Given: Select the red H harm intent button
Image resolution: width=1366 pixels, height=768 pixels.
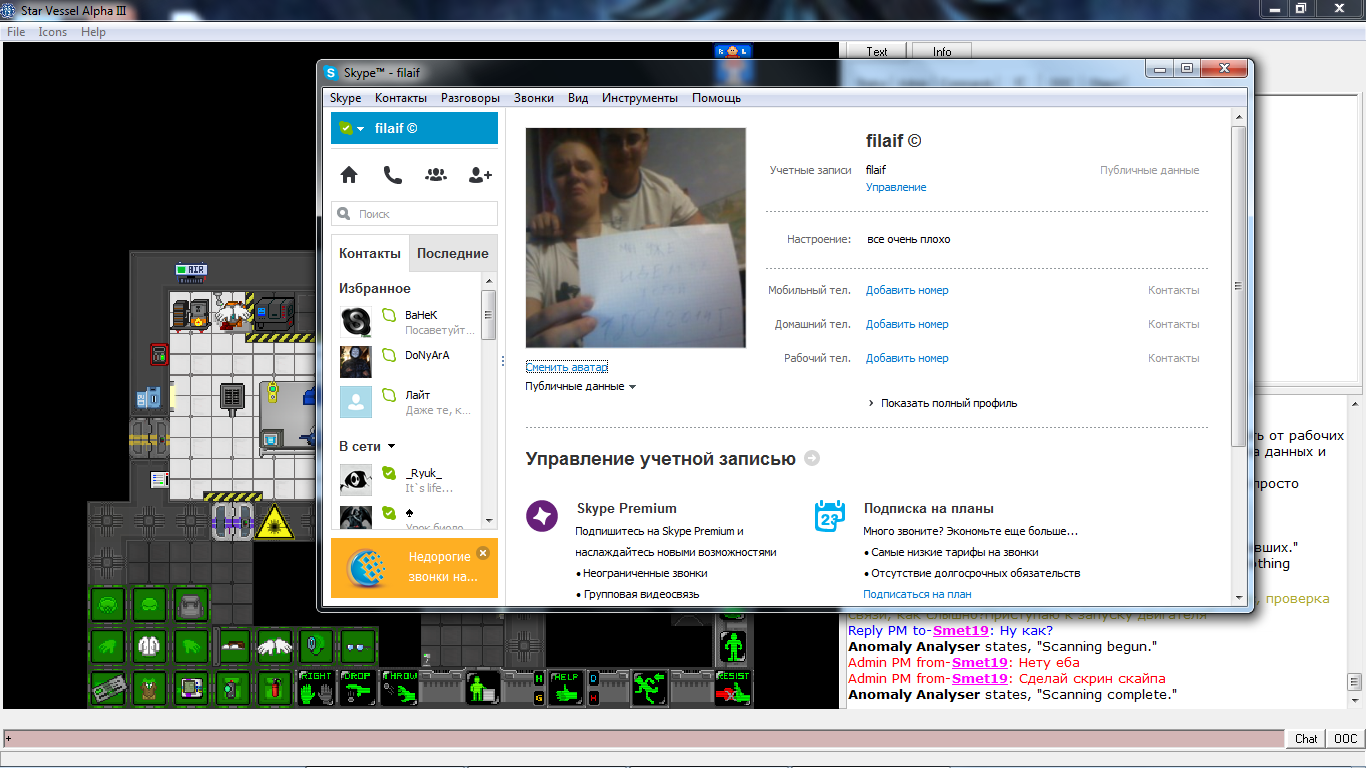Looking at the screenshot, I should 593,697.
